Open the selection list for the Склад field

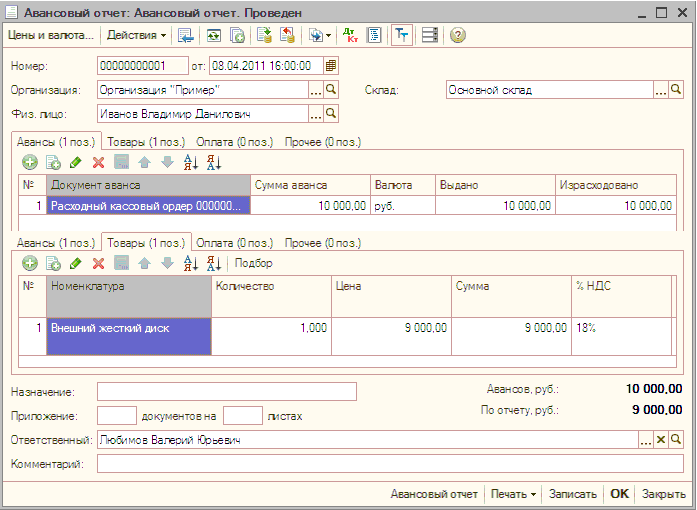point(660,90)
